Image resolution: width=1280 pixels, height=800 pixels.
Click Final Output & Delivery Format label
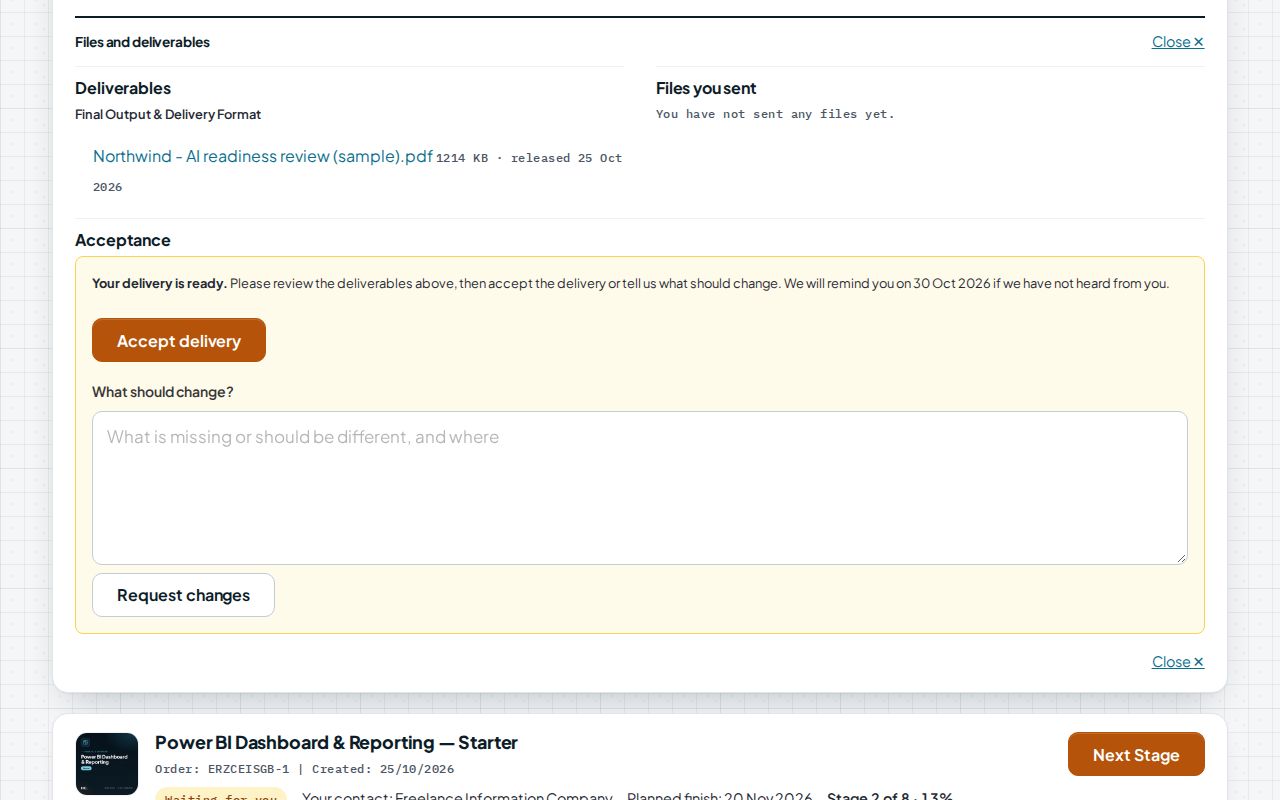click(168, 114)
